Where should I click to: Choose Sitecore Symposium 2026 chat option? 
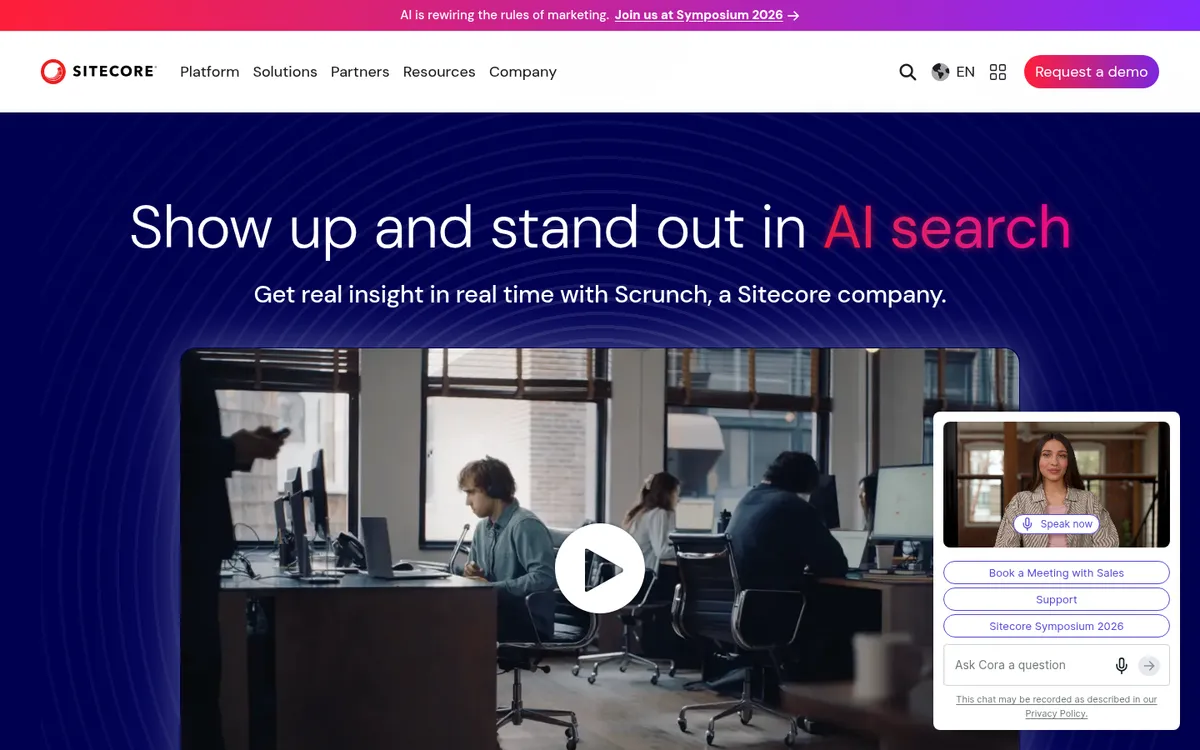pos(1056,626)
